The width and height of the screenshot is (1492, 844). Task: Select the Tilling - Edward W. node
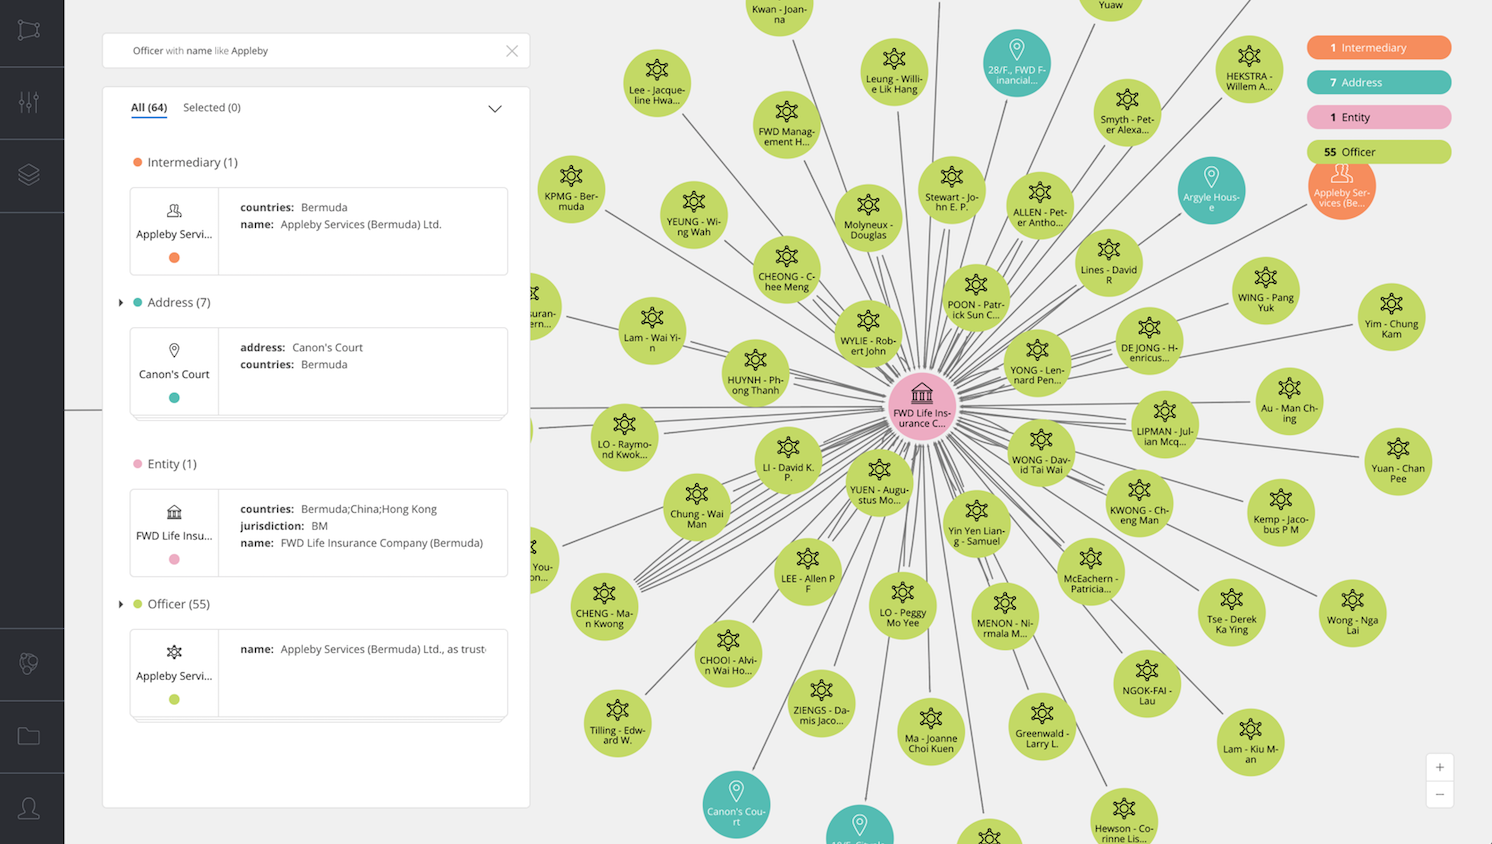click(618, 723)
